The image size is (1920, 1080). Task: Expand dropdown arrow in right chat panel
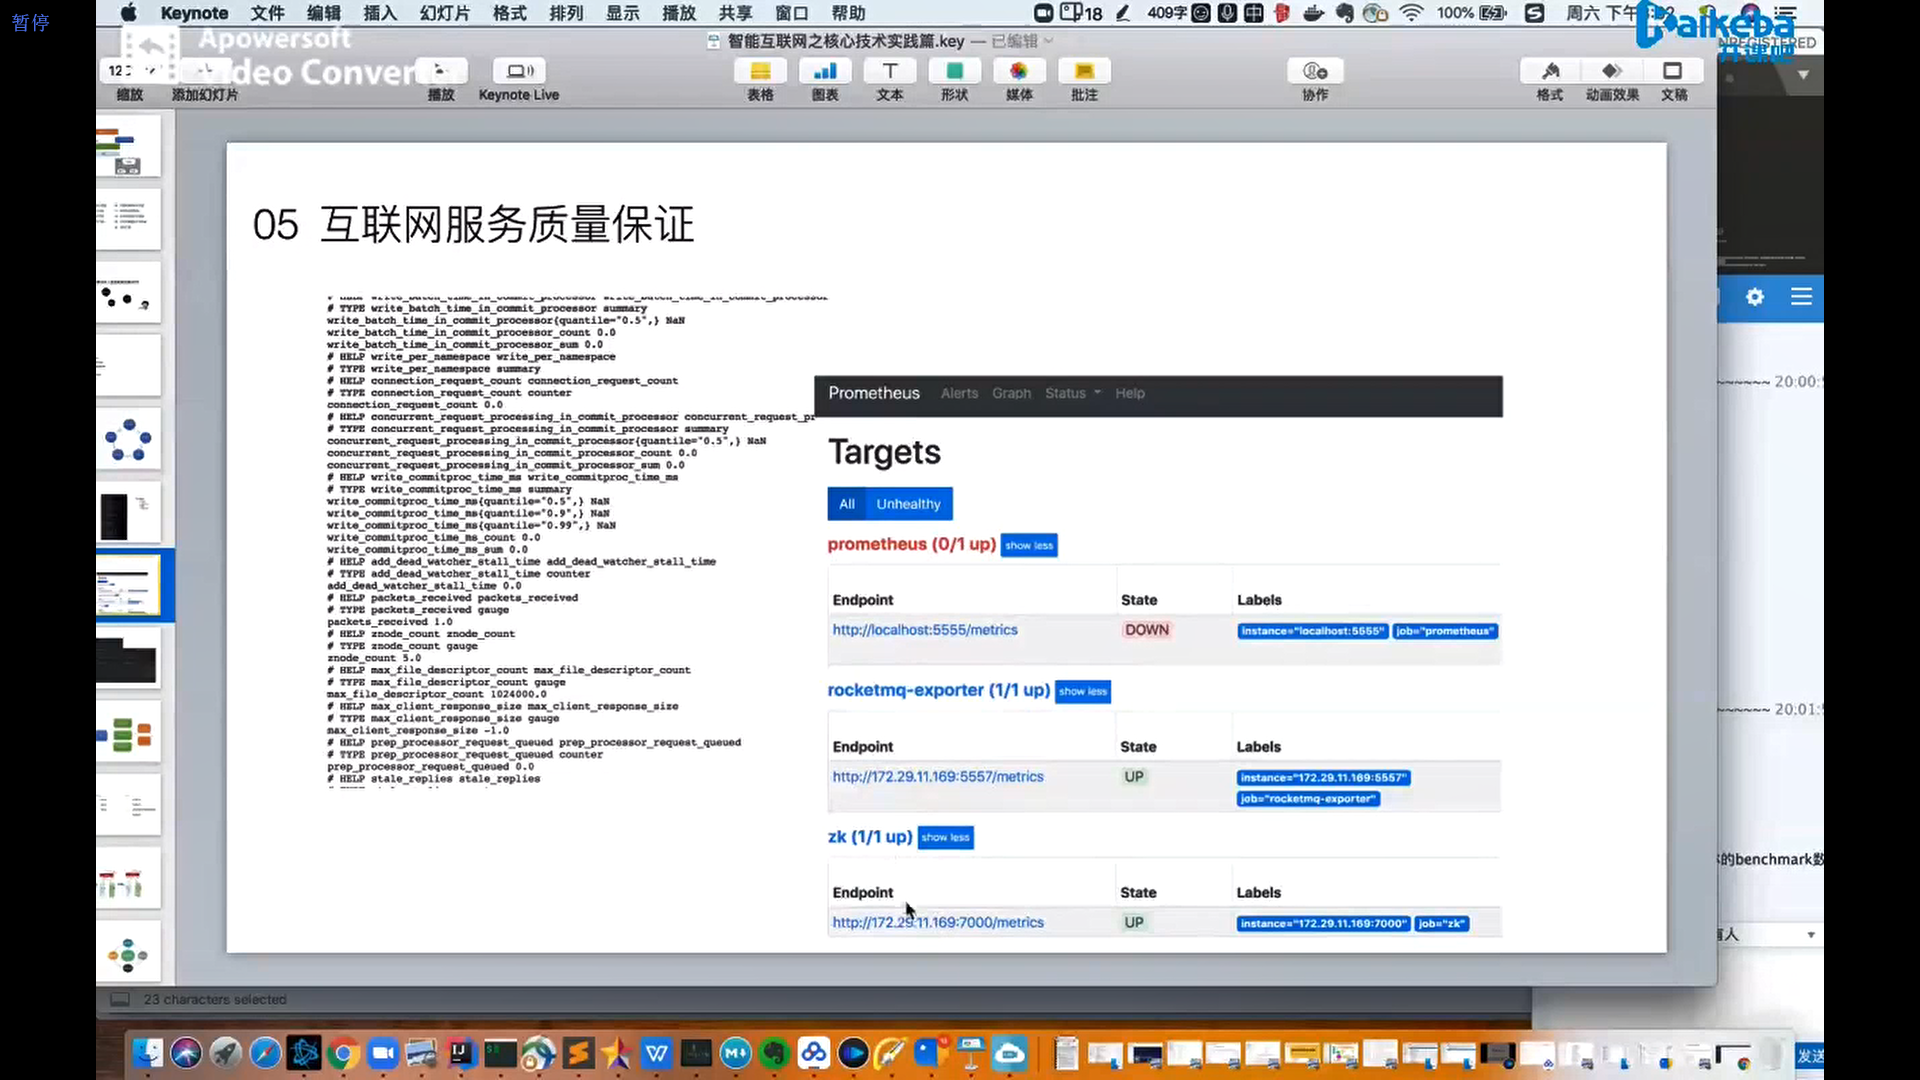(x=1810, y=935)
